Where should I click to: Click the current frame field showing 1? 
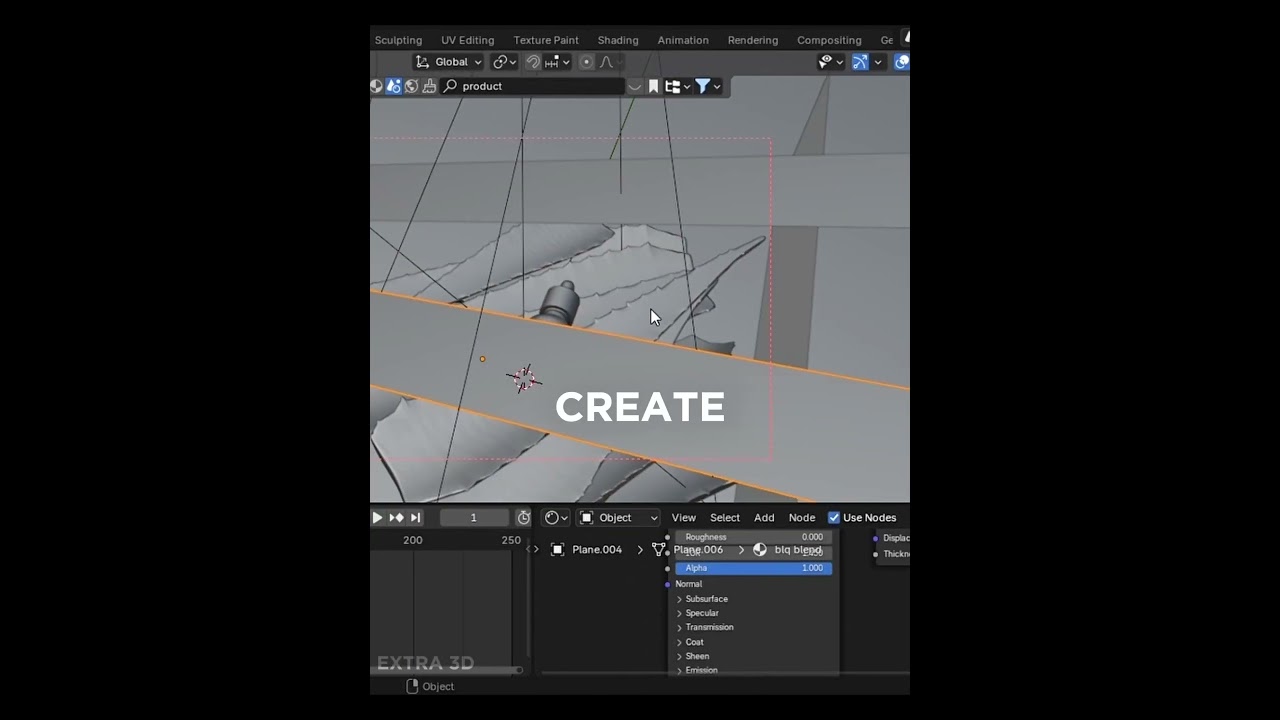(474, 517)
